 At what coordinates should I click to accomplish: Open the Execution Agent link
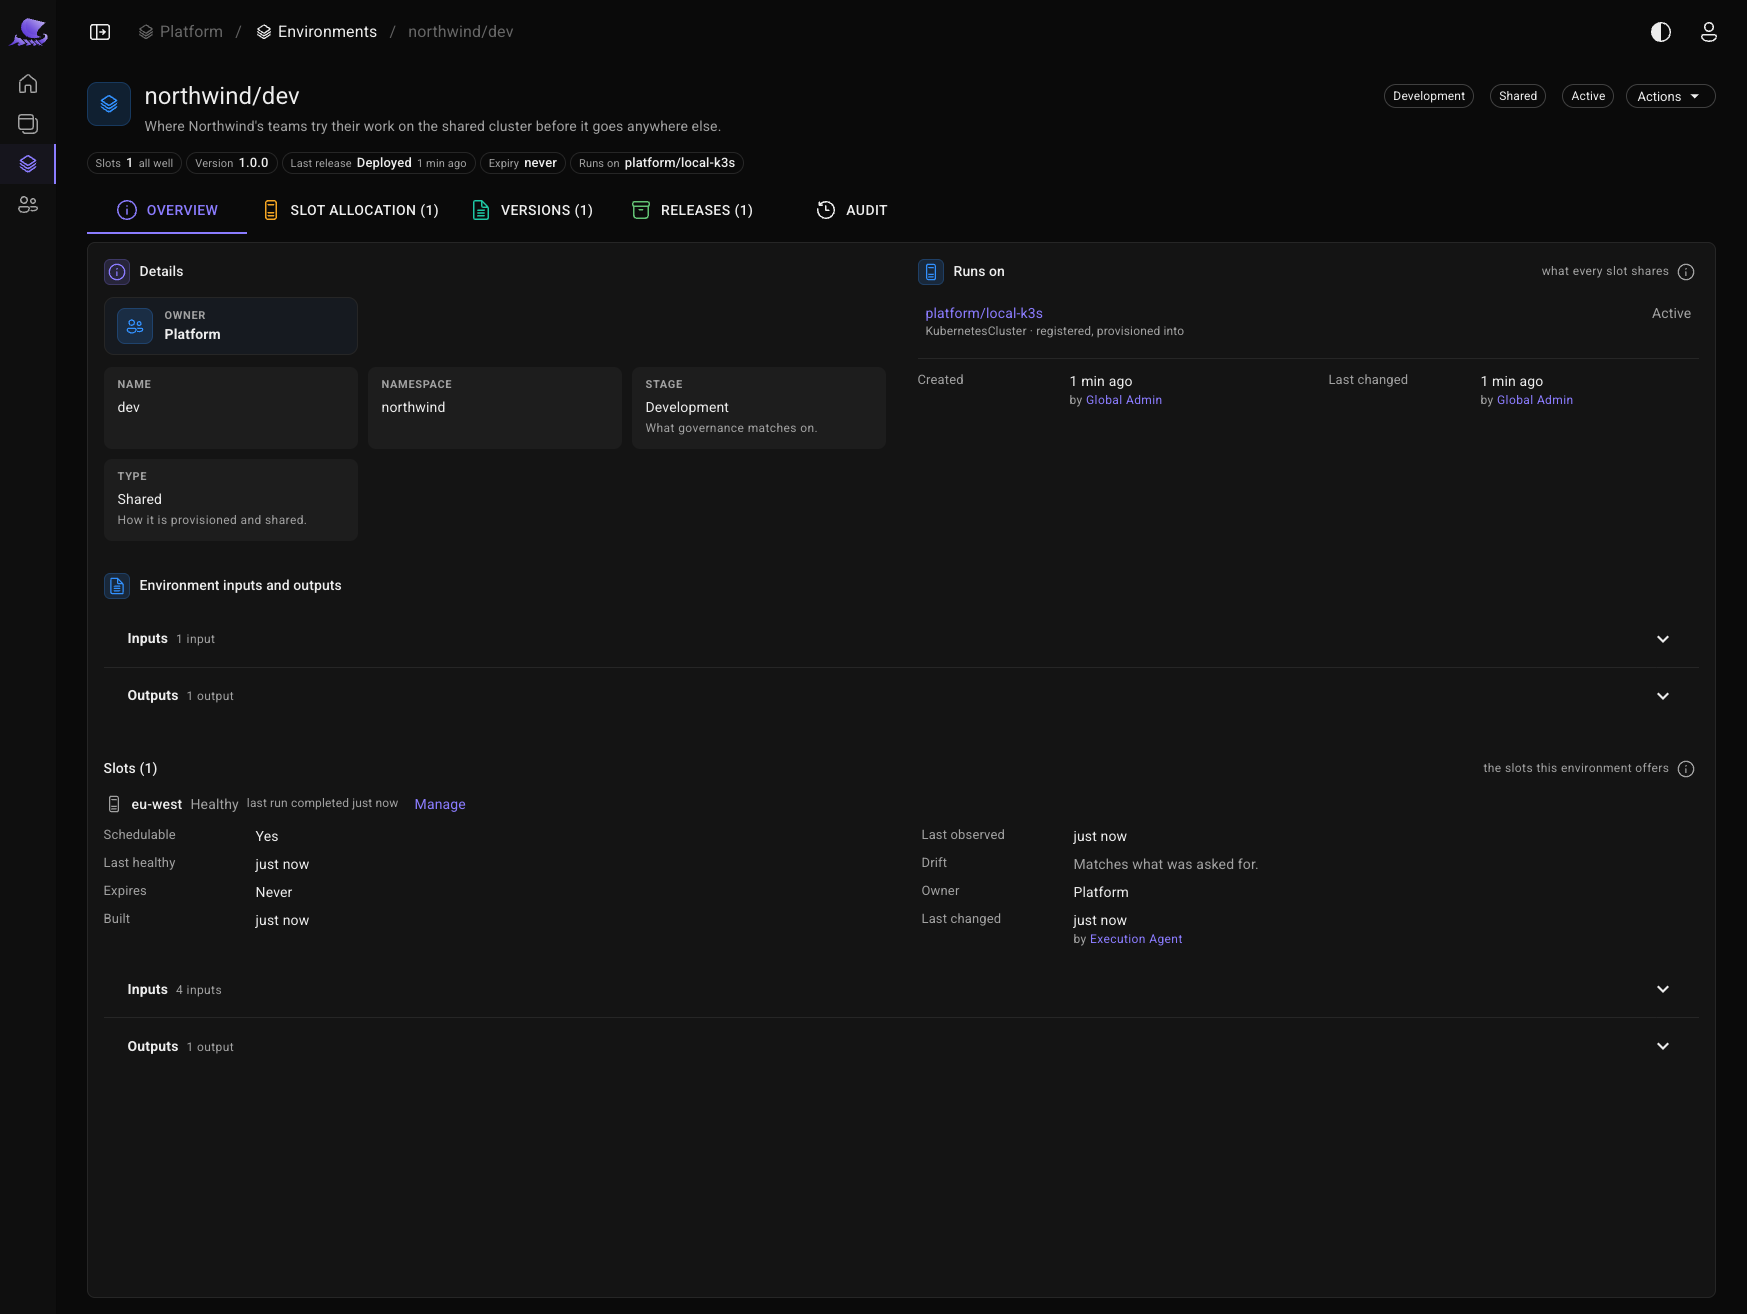click(x=1136, y=939)
